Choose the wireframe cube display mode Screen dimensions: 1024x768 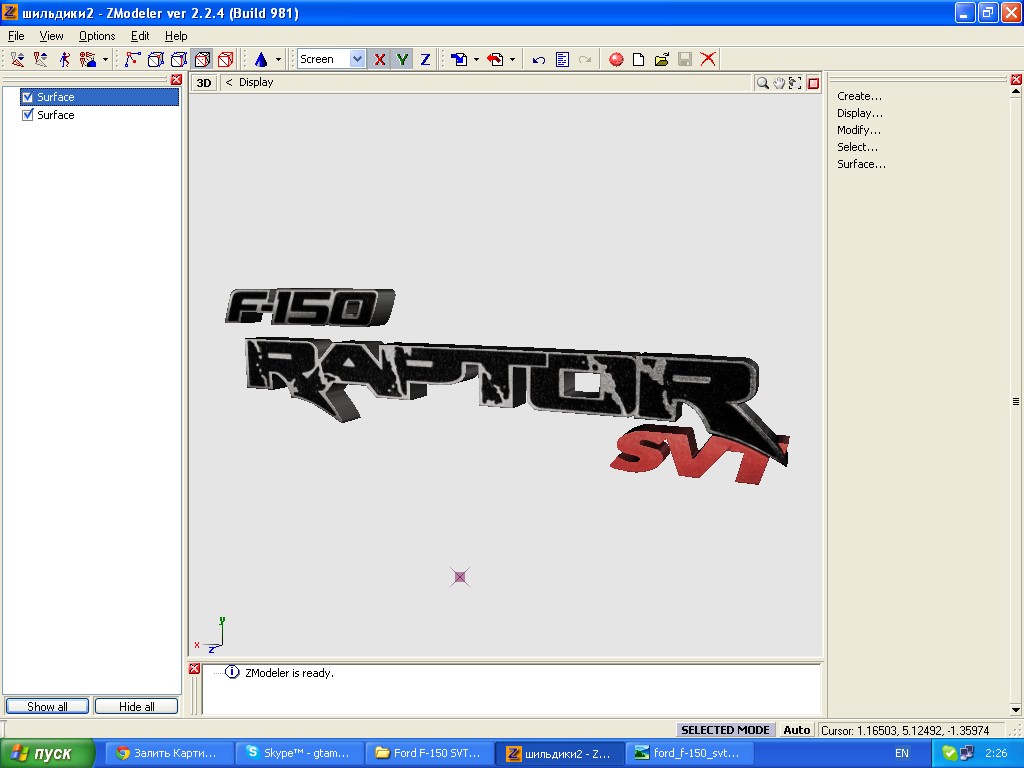coord(155,59)
